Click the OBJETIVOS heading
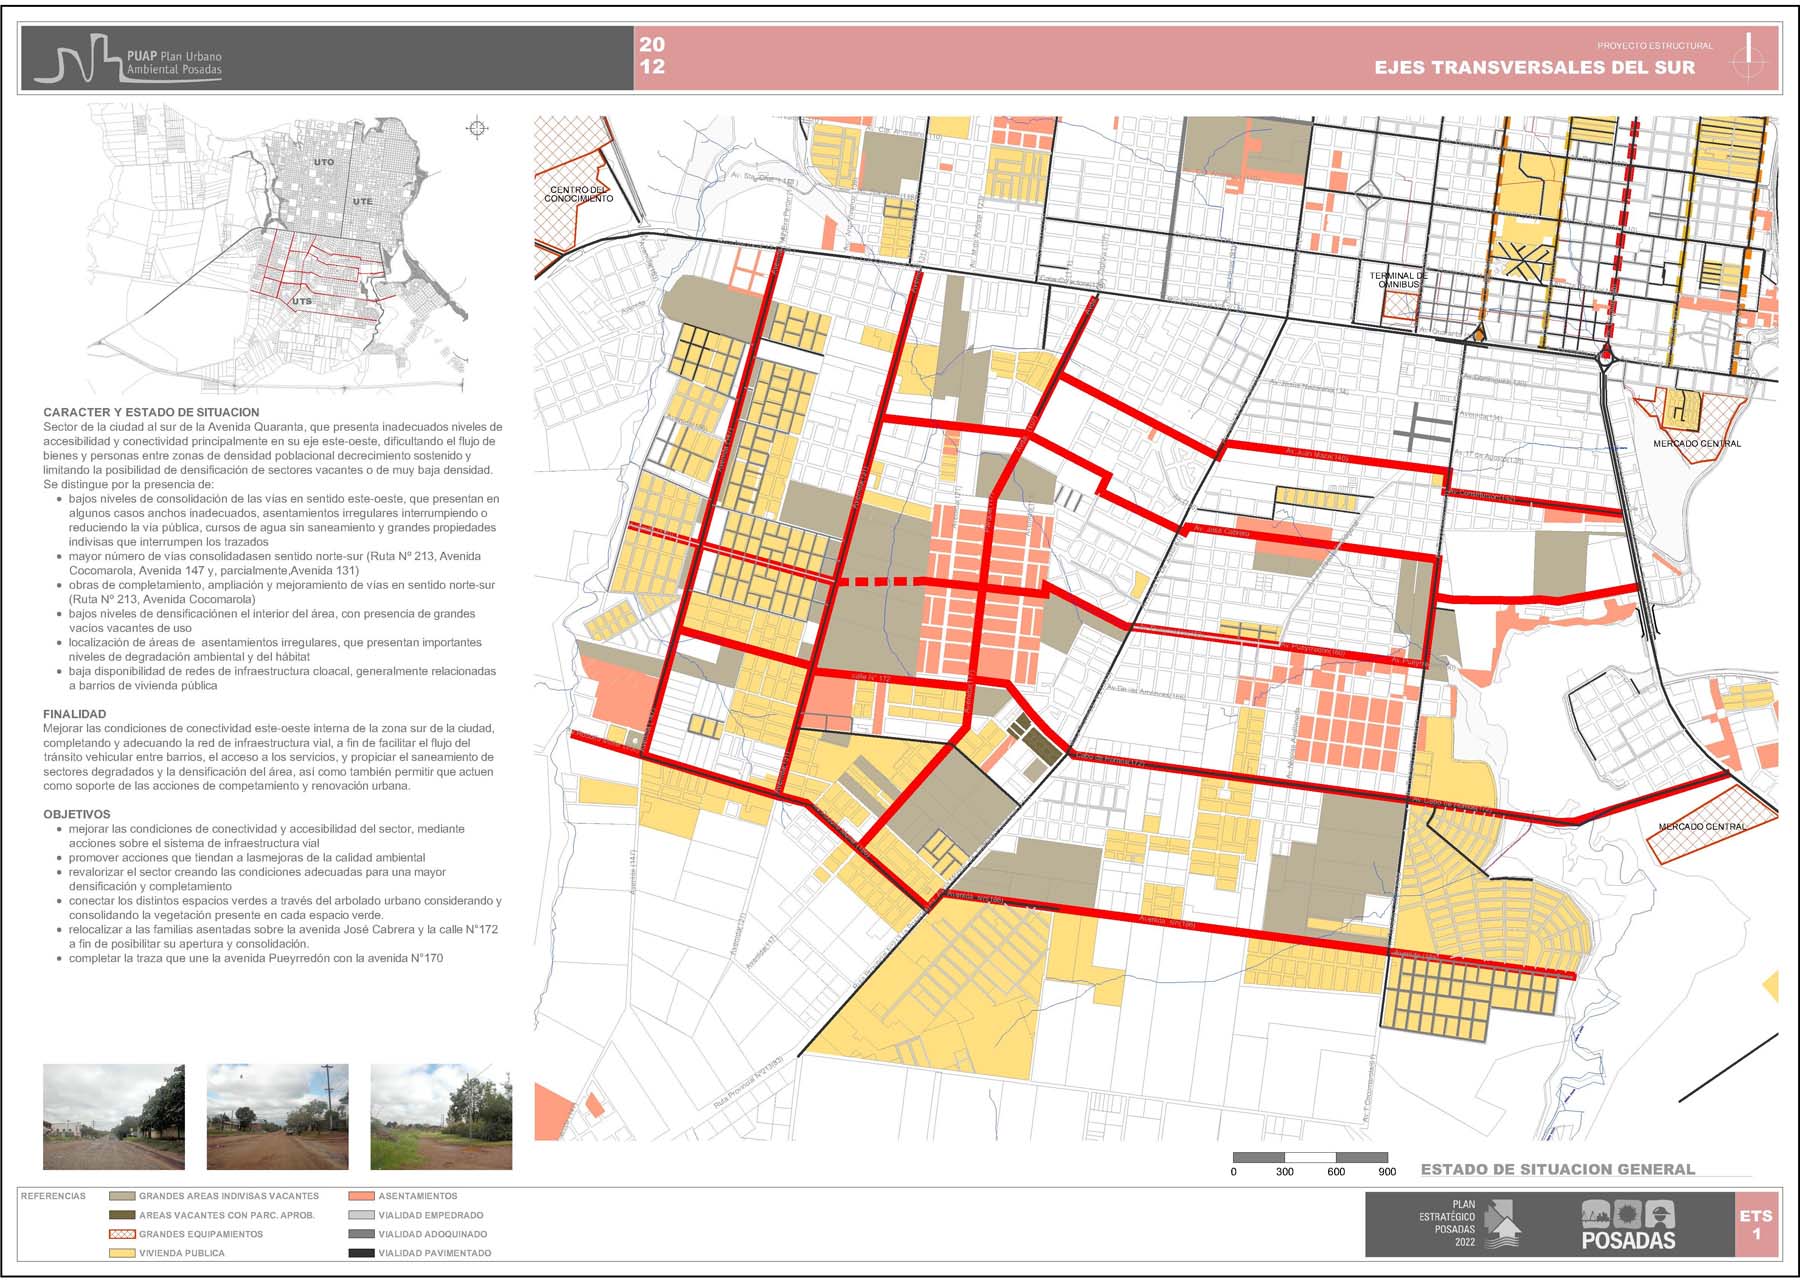 coord(76,814)
